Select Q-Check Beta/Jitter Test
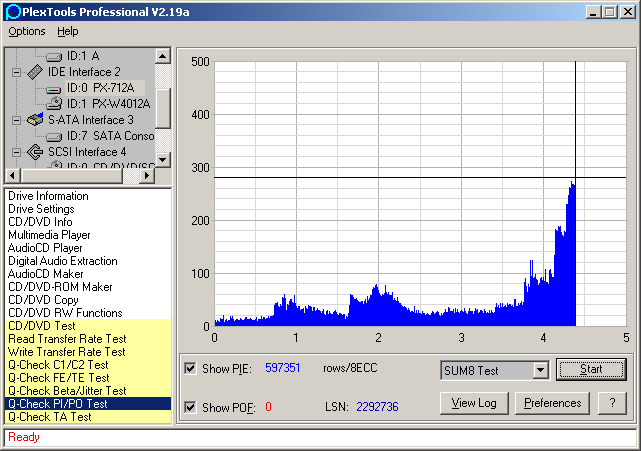Screen dimensions: 641x451 (x=87, y=391)
